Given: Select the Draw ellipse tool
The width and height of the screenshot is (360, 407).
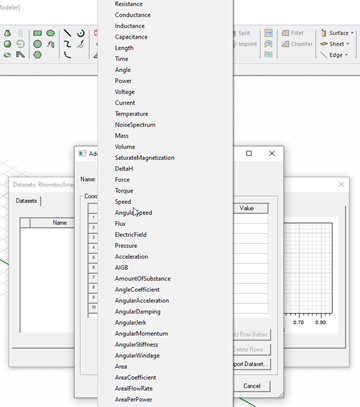Looking at the screenshot, I should [50, 33].
